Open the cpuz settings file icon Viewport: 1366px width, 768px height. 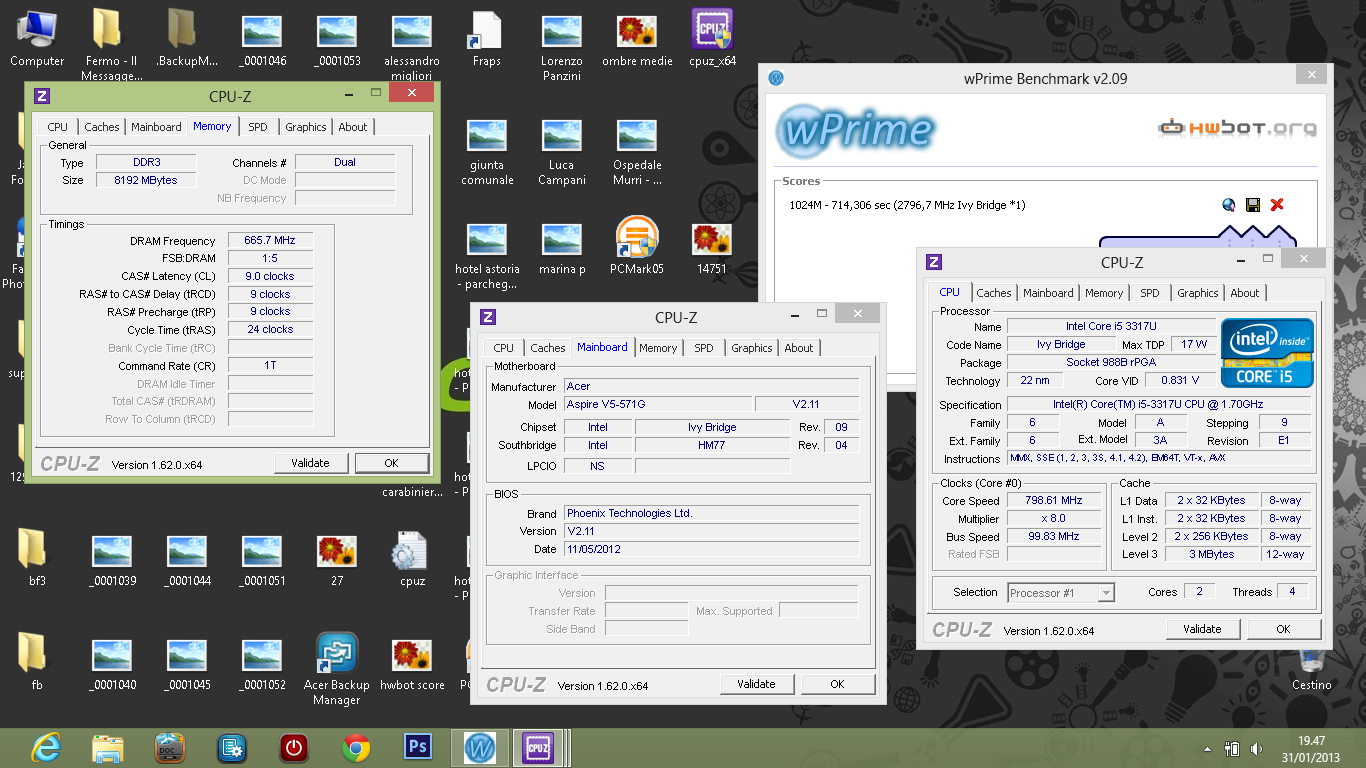pyautogui.click(x=412, y=558)
